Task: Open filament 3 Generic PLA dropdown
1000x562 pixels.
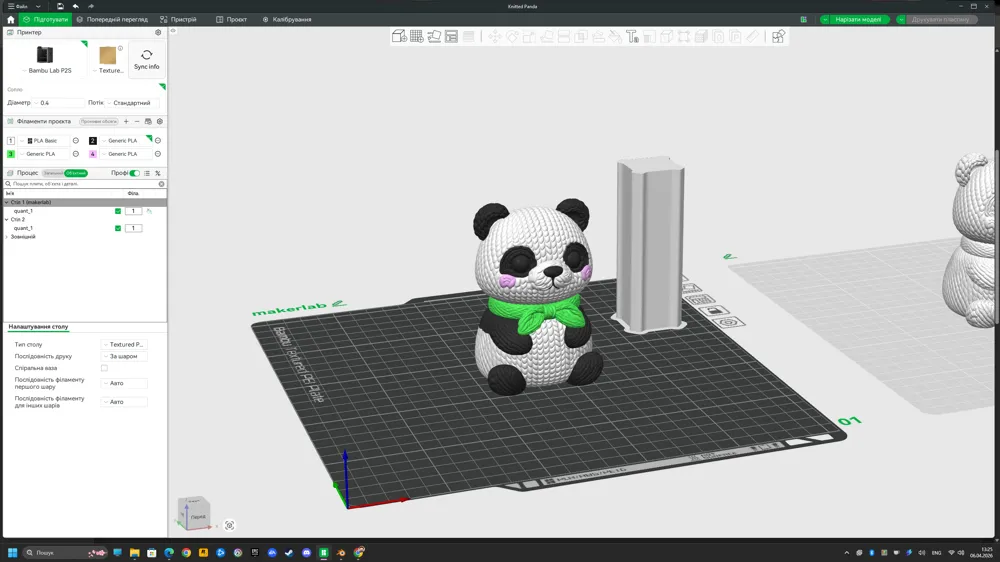Action: point(44,154)
